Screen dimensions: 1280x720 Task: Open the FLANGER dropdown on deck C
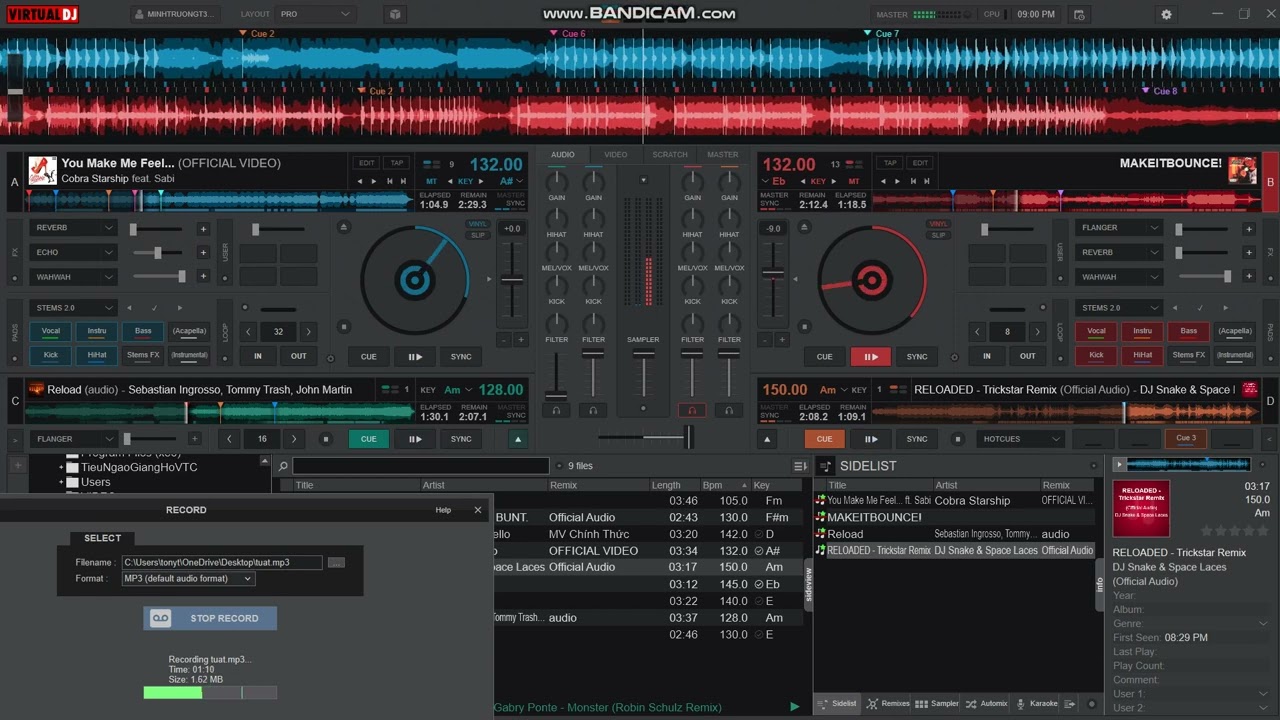(74, 439)
